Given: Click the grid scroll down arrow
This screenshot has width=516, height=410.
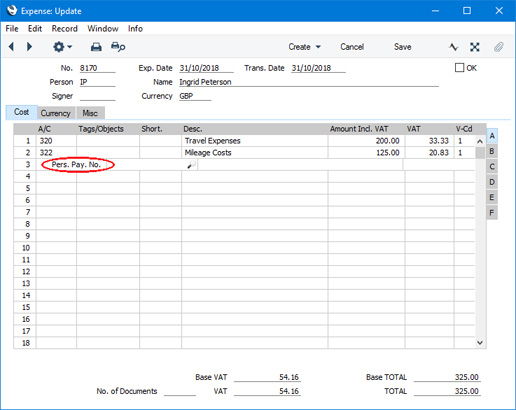Looking at the screenshot, I should [x=480, y=342].
